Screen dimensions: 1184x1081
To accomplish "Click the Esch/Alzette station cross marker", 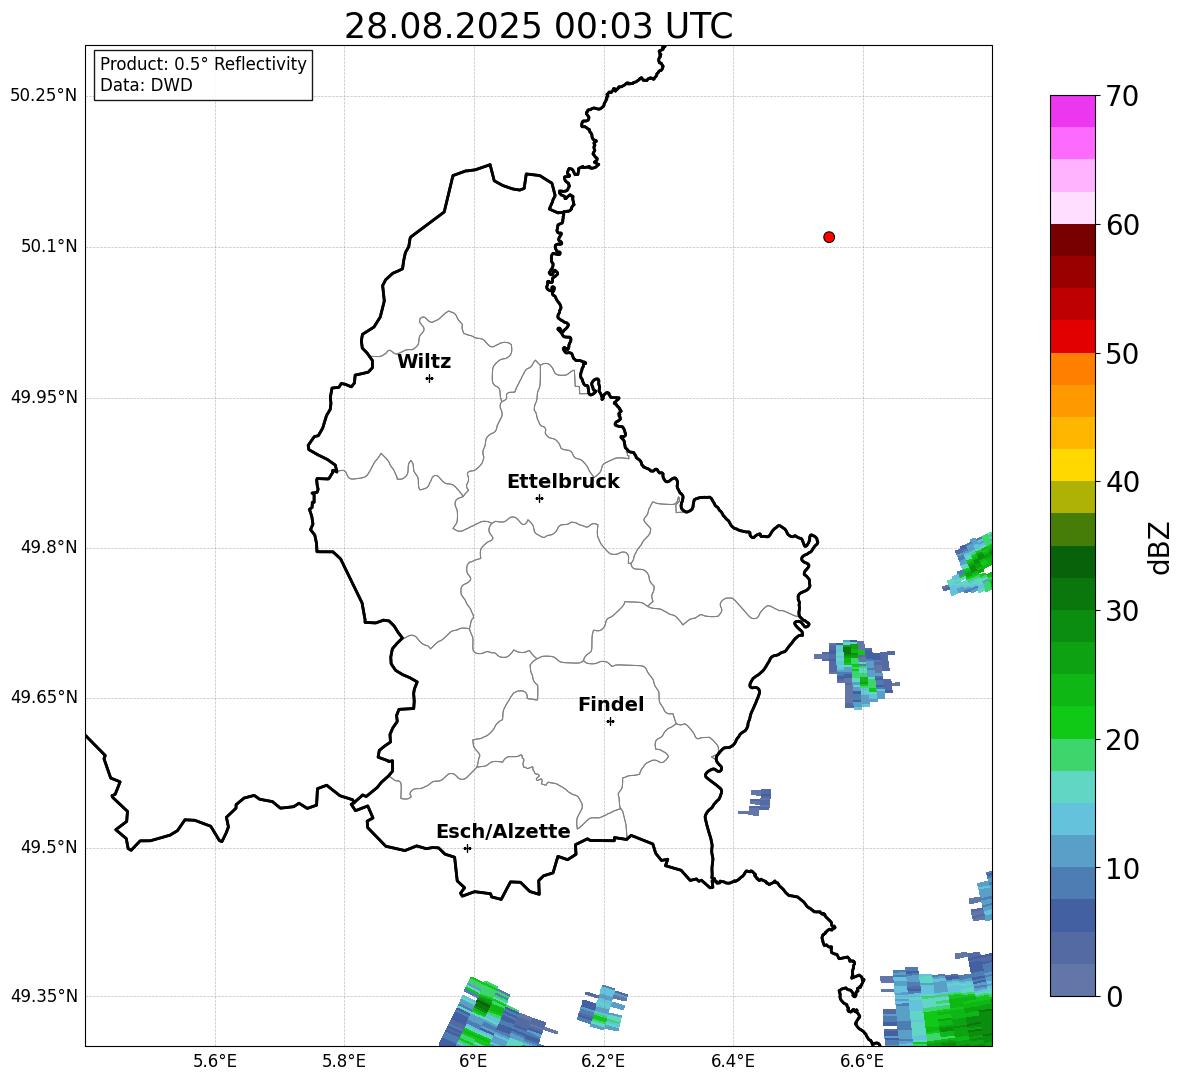I will tap(467, 848).
